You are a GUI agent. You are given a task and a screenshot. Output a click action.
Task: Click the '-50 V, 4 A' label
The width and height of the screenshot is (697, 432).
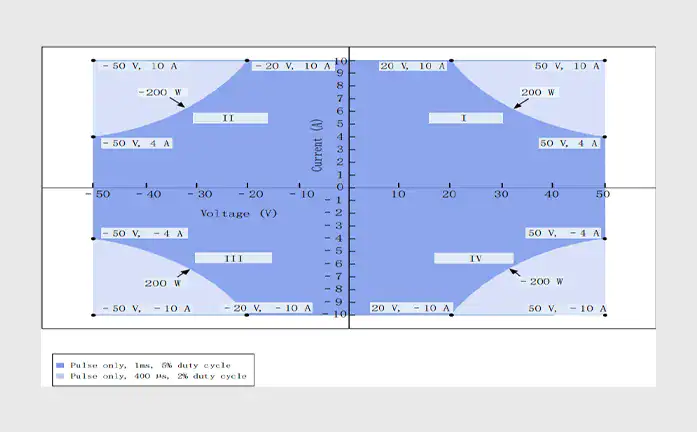pyautogui.click(x=136, y=144)
